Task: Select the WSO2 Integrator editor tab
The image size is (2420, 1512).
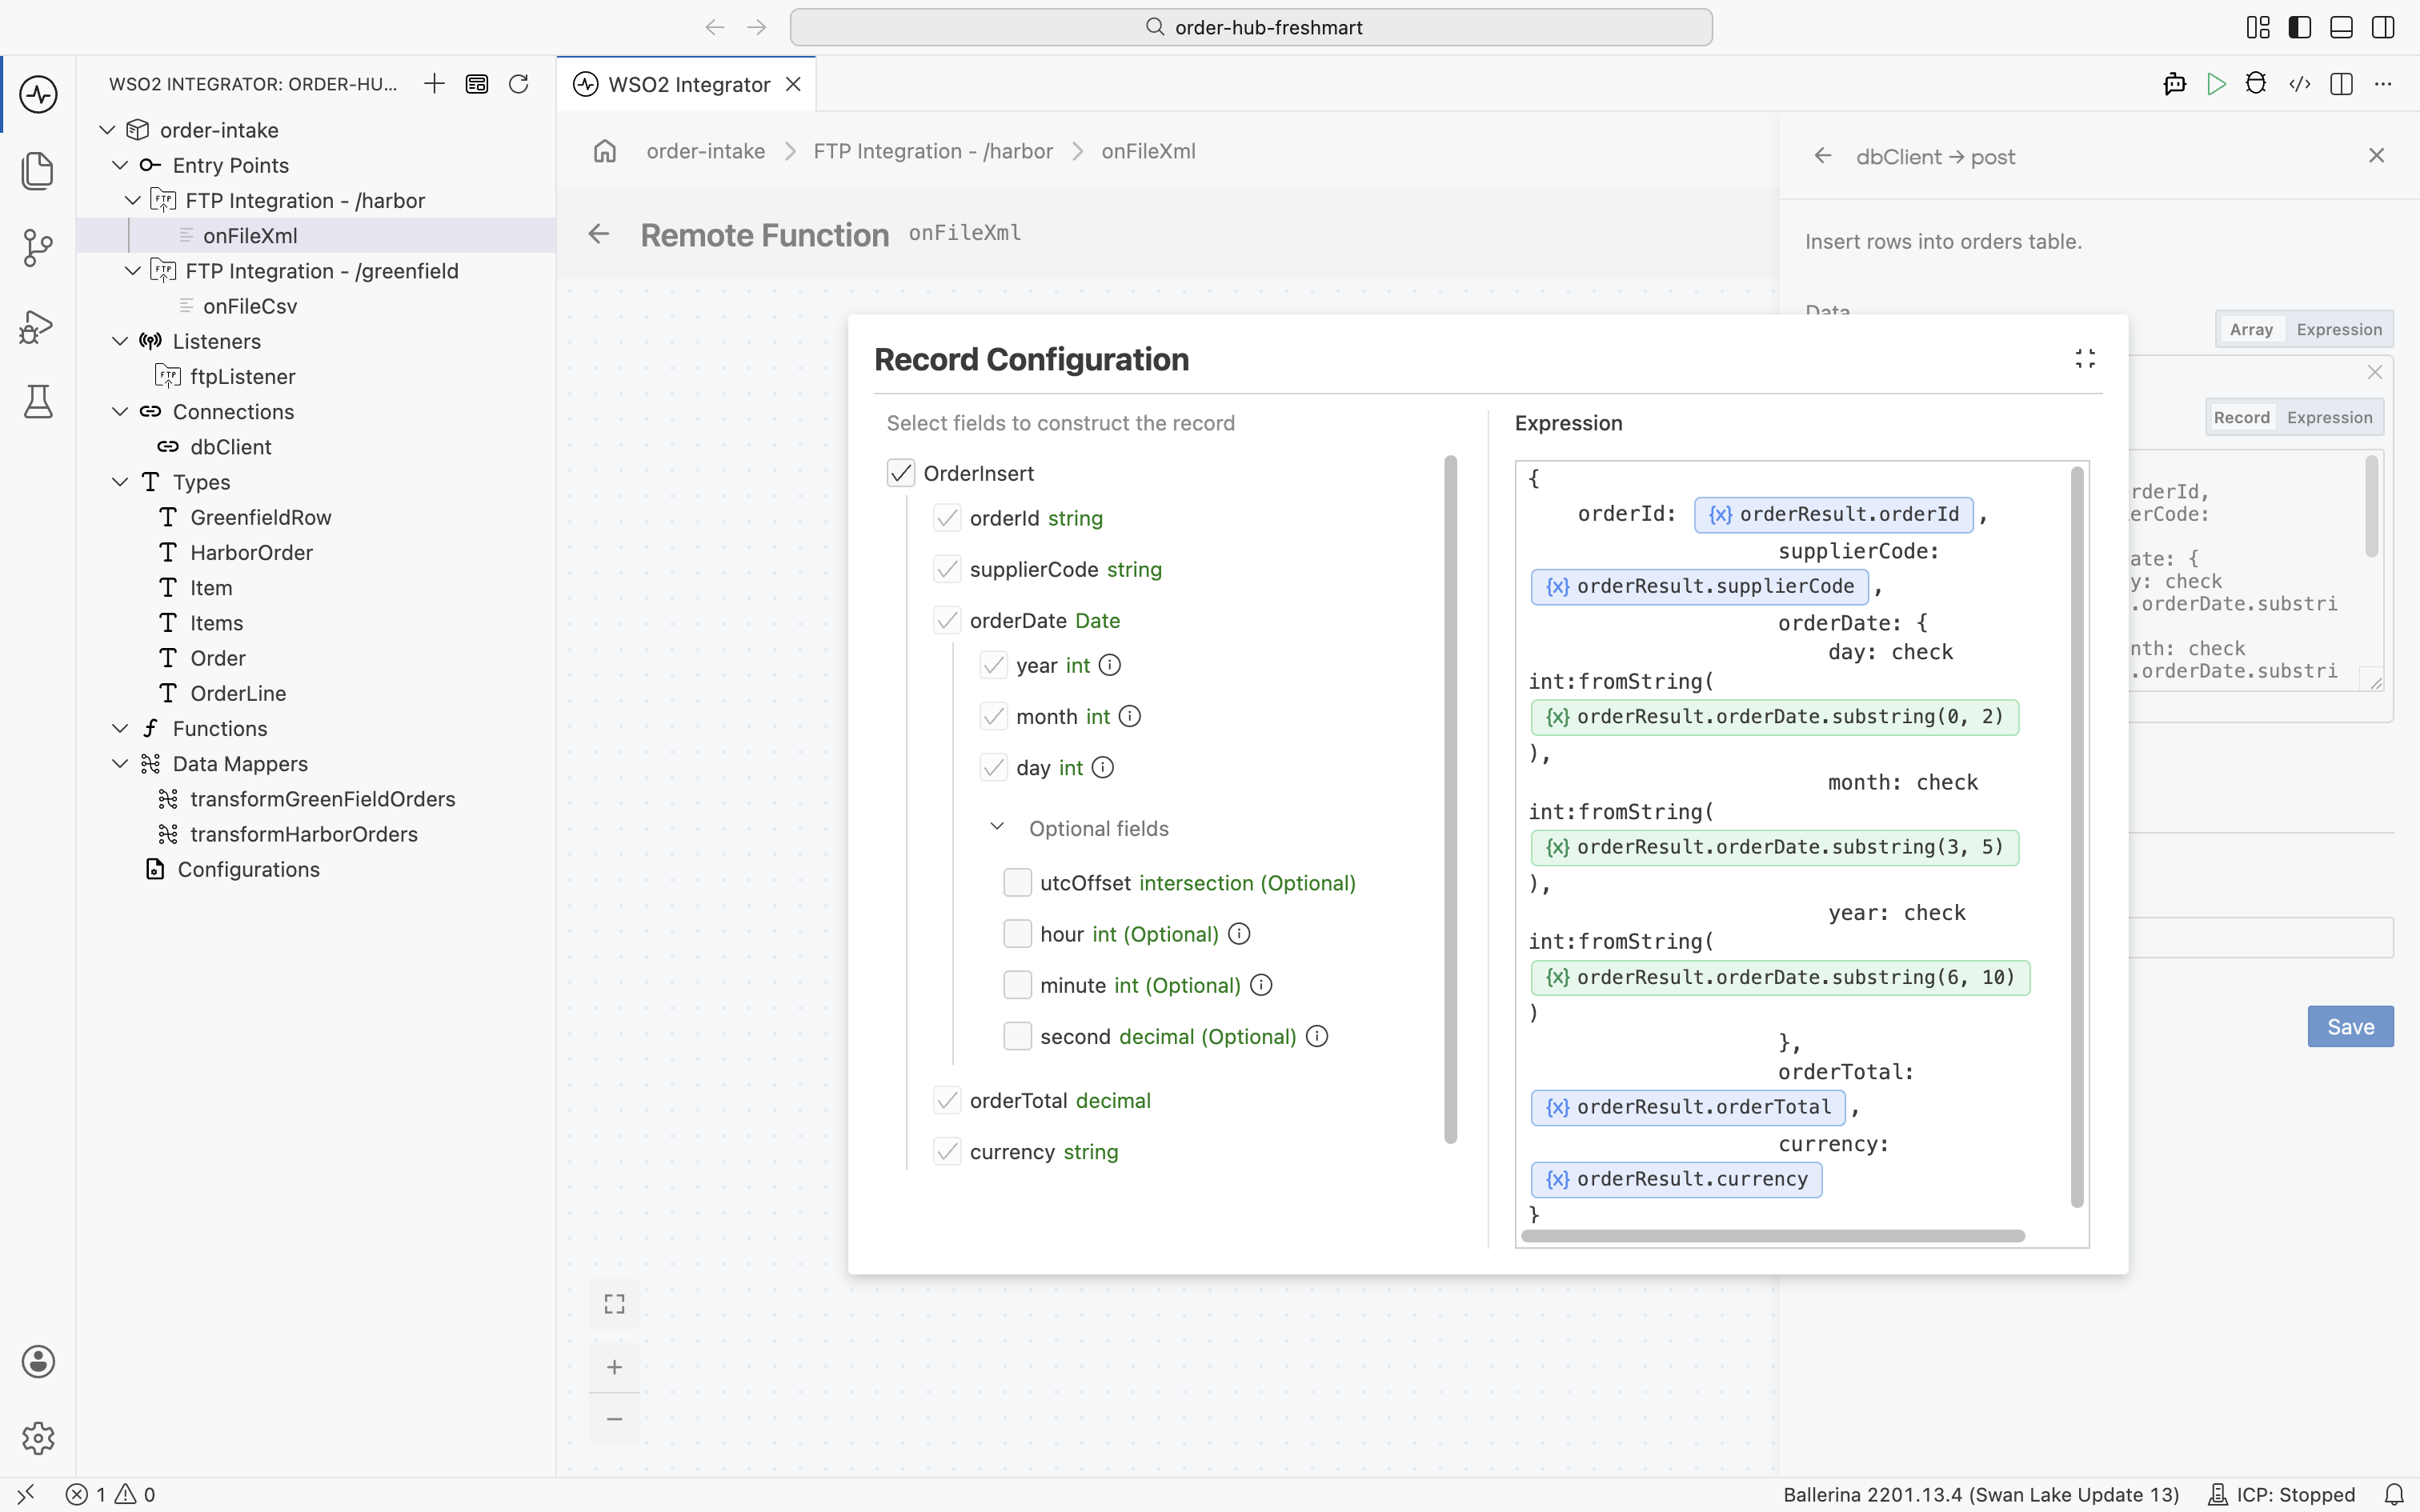Action: coord(687,84)
